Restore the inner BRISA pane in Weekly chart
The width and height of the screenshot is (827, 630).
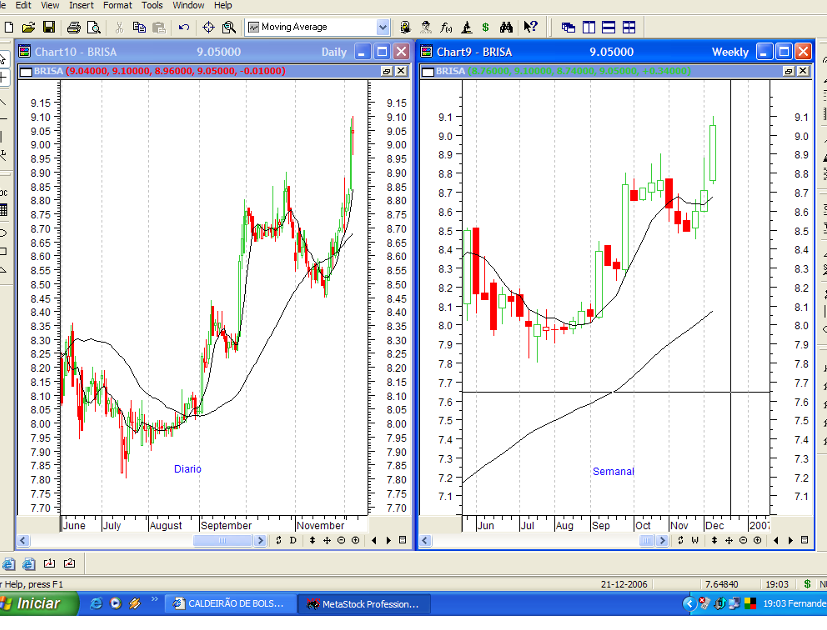788,71
